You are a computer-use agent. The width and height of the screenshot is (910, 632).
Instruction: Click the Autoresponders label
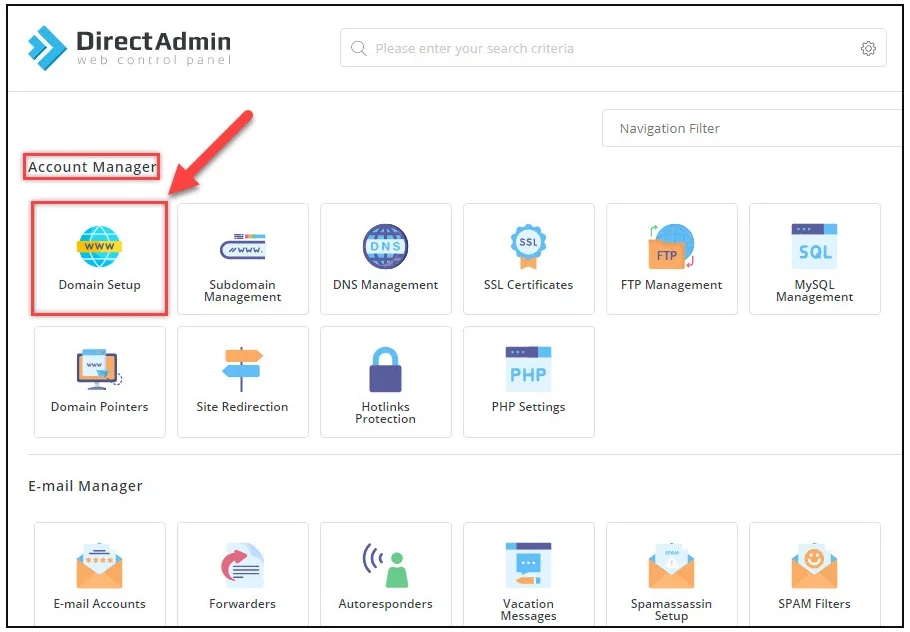click(385, 604)
